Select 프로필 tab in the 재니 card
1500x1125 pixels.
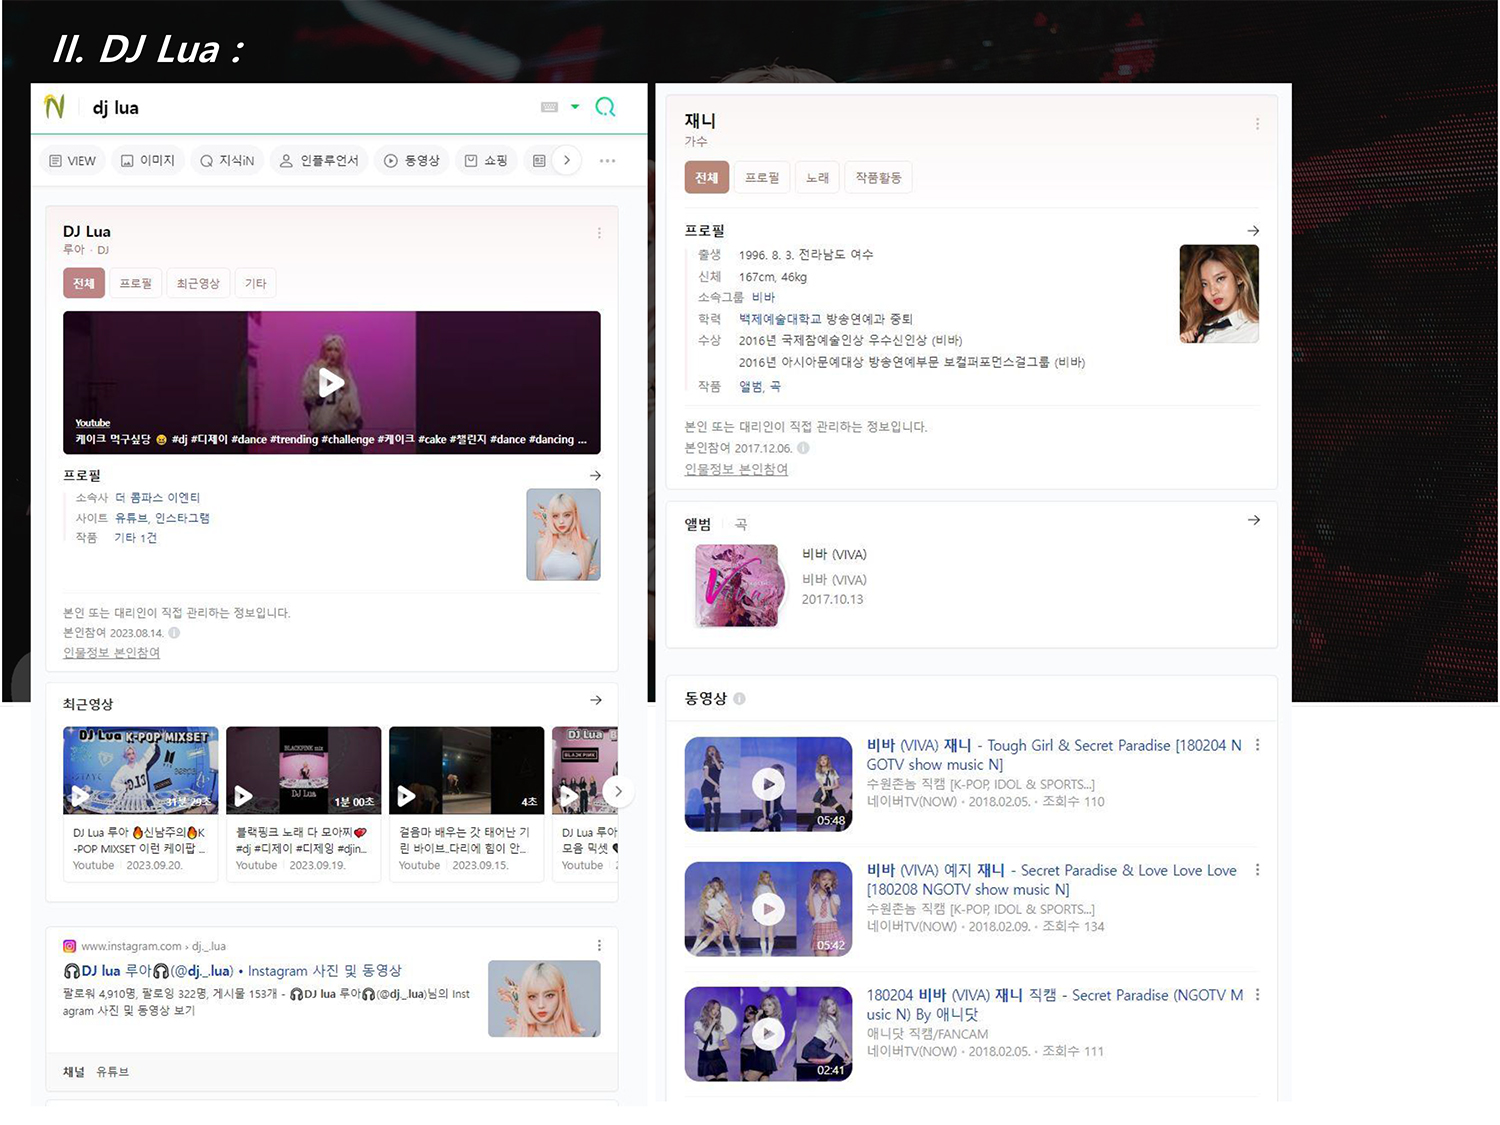(x=762, y=177)
